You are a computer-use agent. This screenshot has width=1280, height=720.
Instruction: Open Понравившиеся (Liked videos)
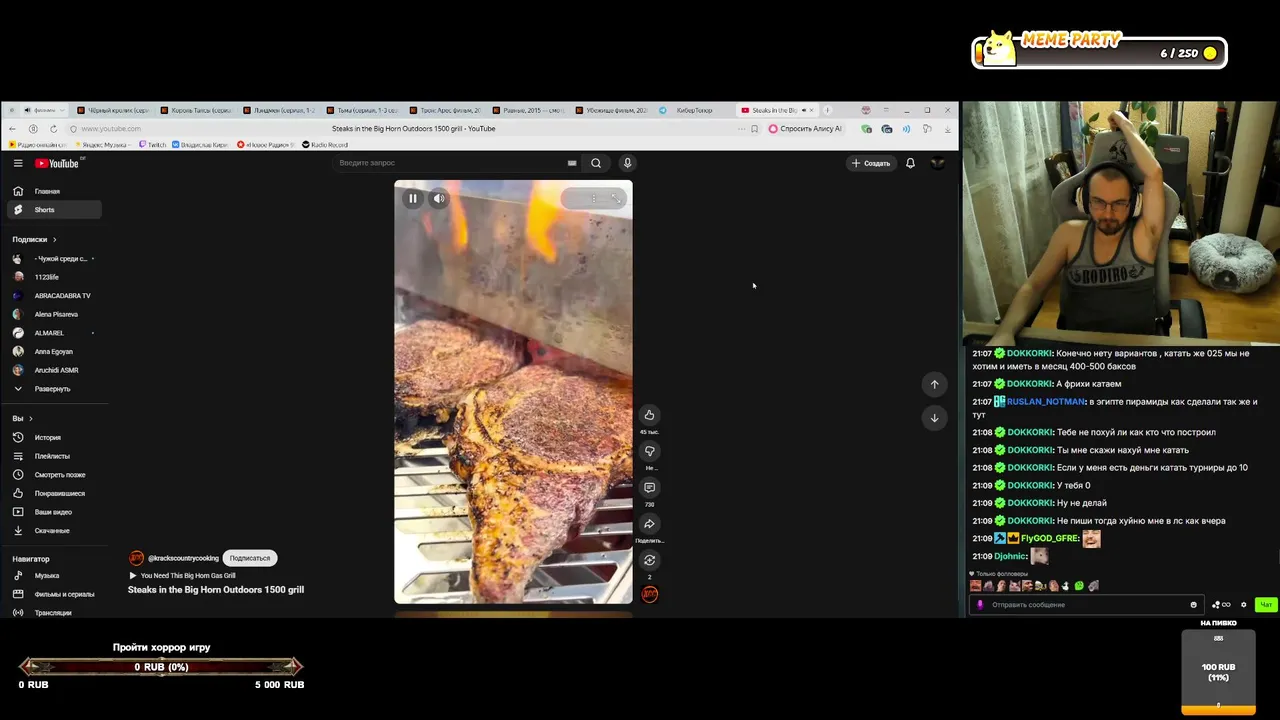(x=54, y=493)
